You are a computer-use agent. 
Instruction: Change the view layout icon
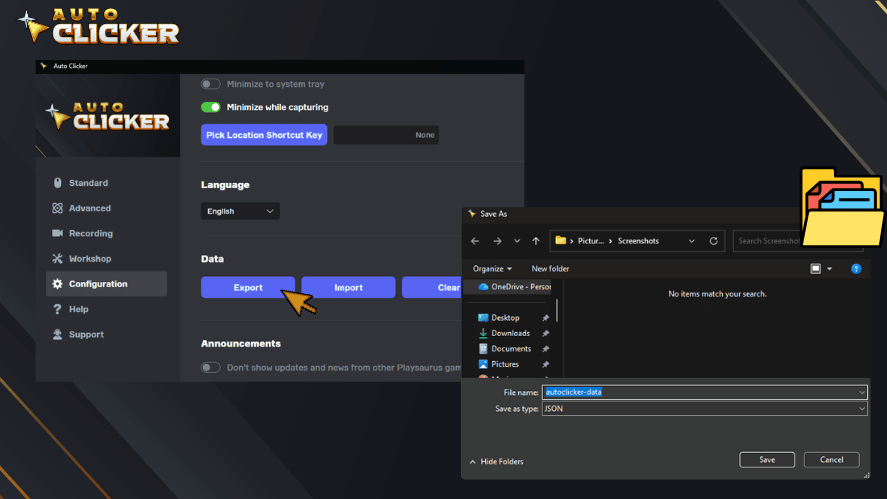pyautogui.click(x=816, y=269)
